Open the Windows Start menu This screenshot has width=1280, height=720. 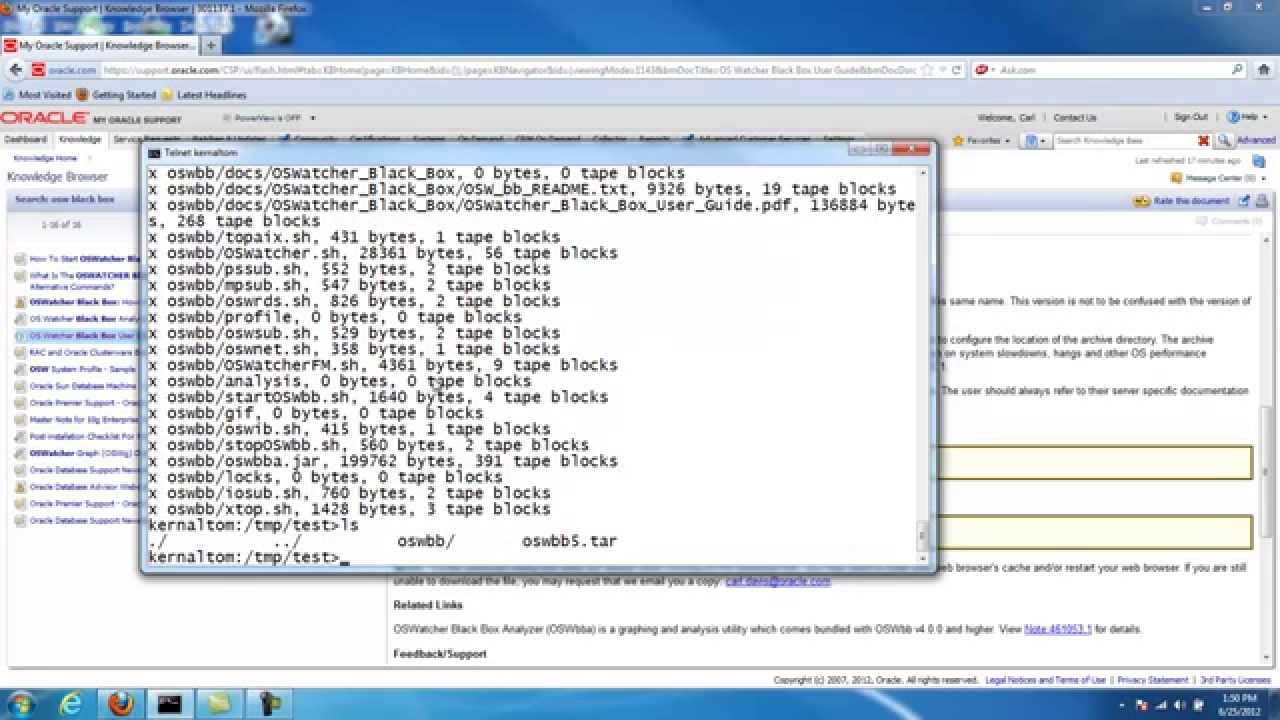pos(21,704)
